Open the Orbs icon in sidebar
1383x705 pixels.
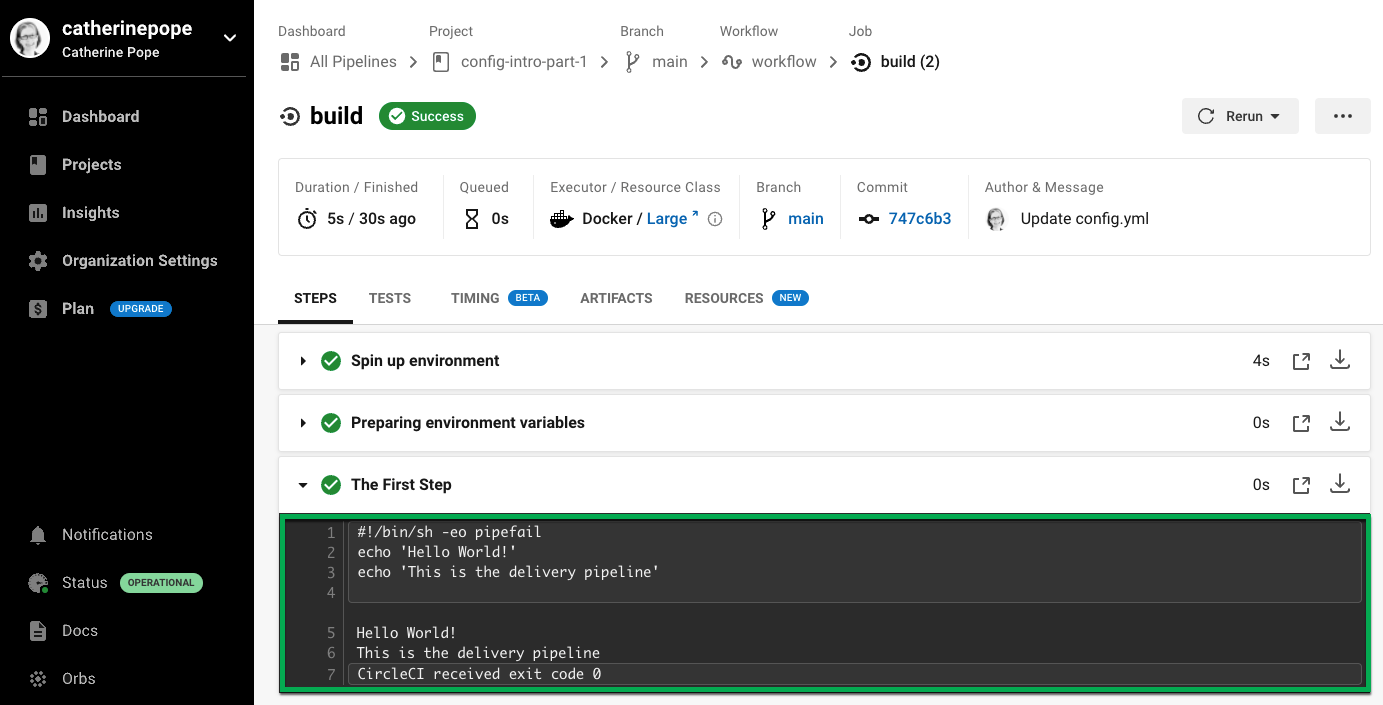pyautogui.click(x=38, y=679)
